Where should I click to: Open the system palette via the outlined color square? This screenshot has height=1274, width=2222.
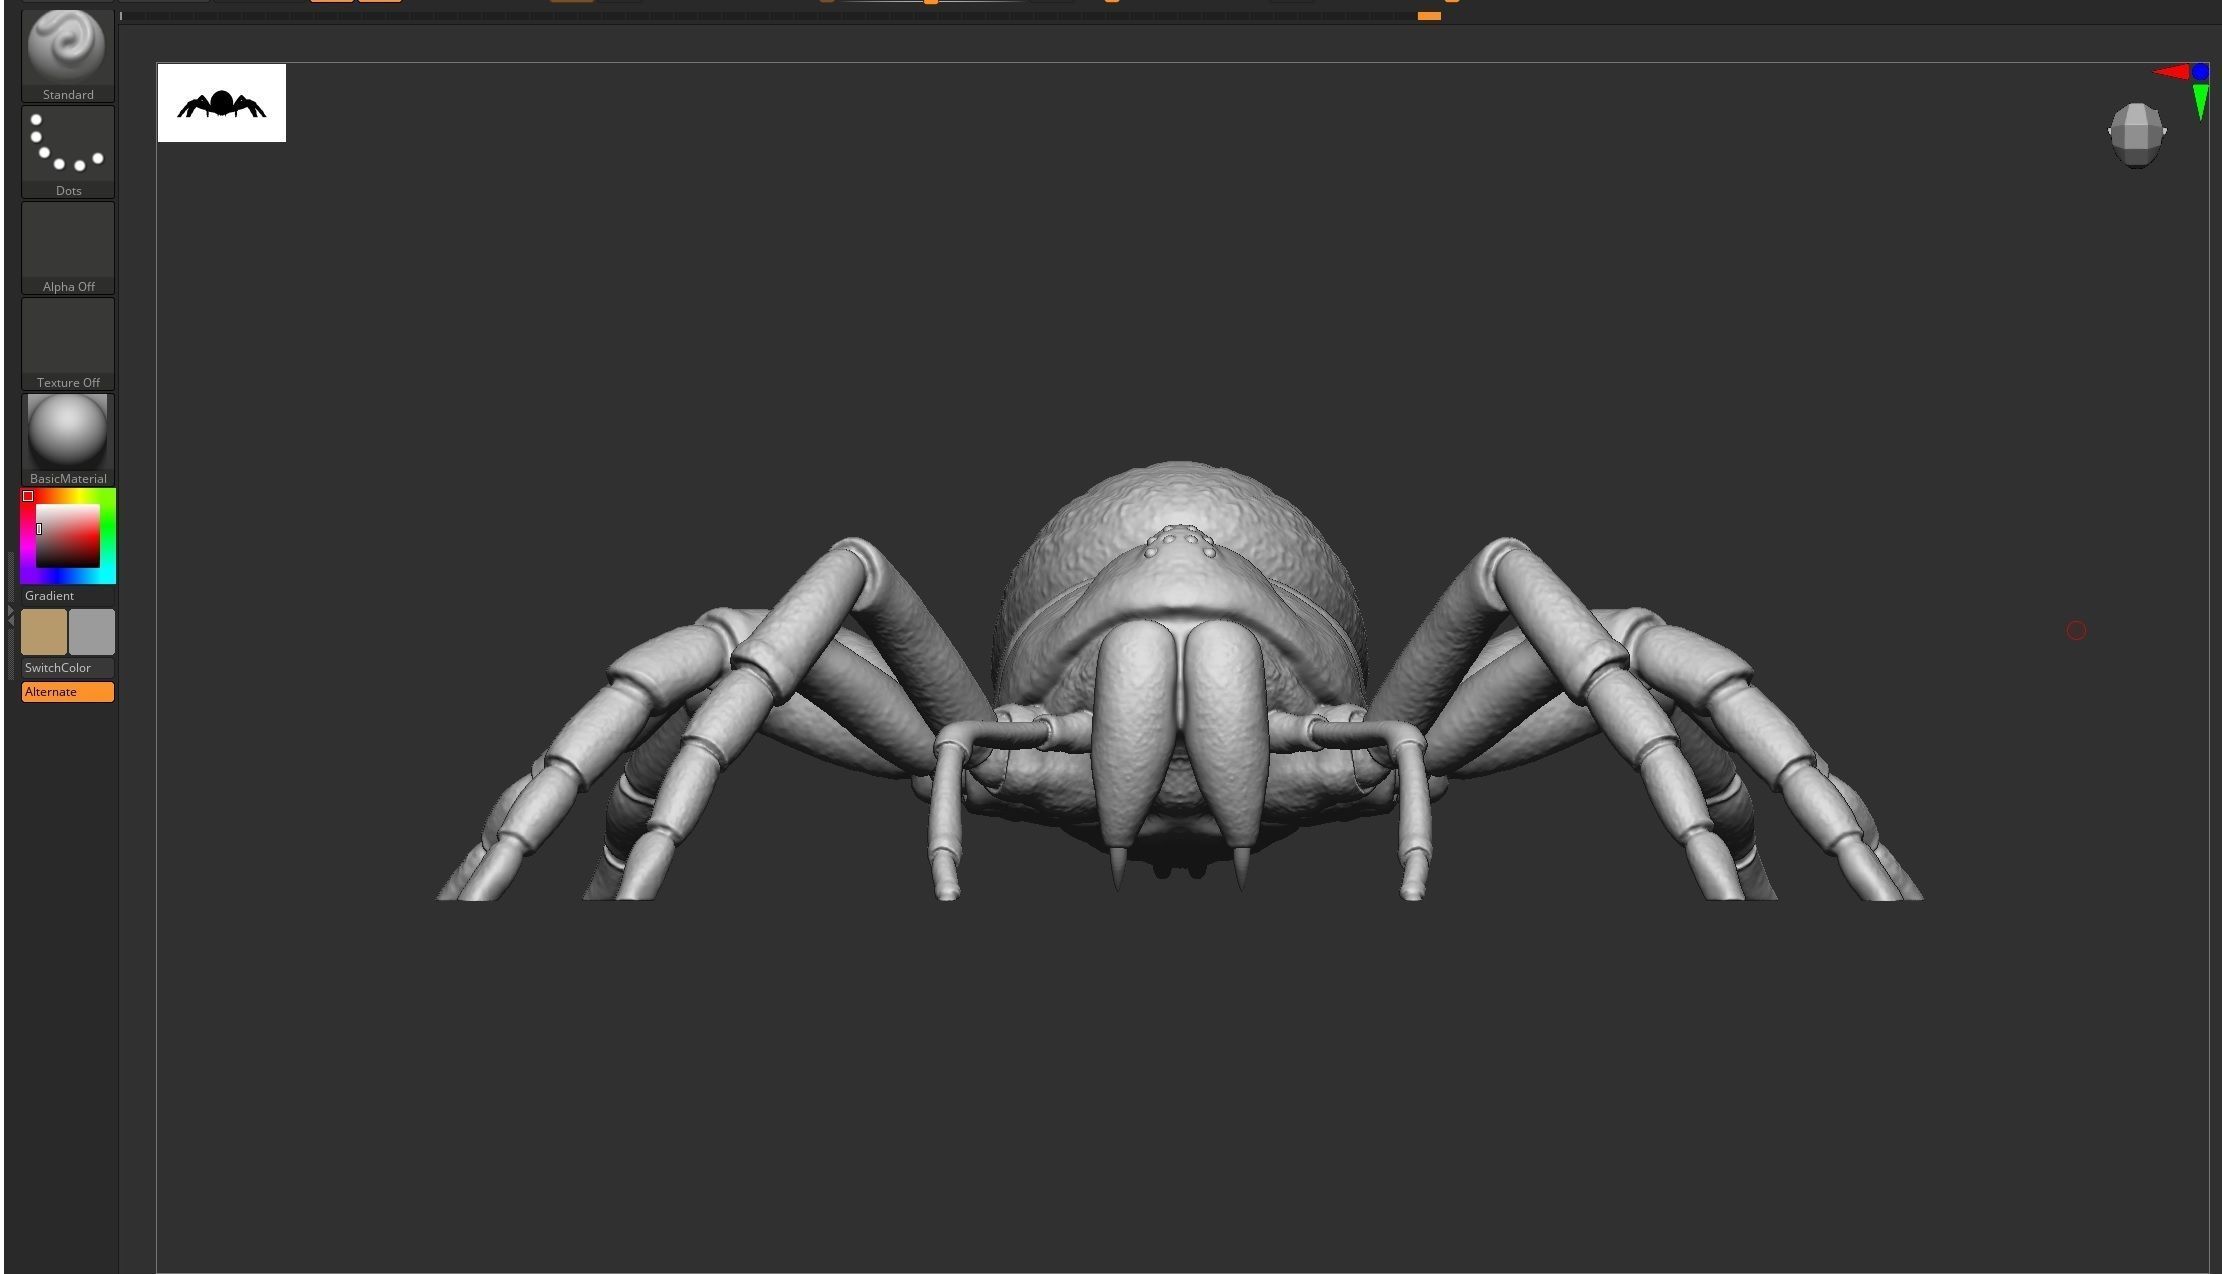[x=29, y=496]
